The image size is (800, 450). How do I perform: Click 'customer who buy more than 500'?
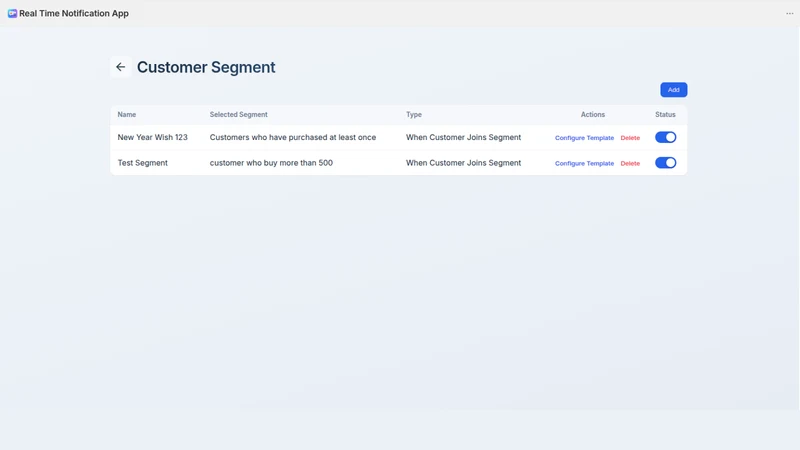[x=271, y=163]
